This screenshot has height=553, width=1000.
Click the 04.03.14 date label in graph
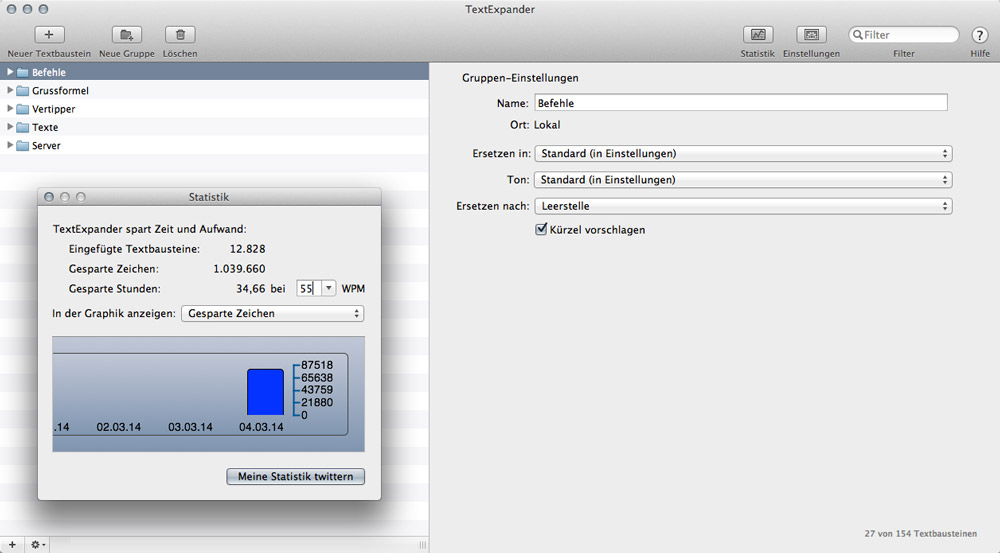click(261, 427)
